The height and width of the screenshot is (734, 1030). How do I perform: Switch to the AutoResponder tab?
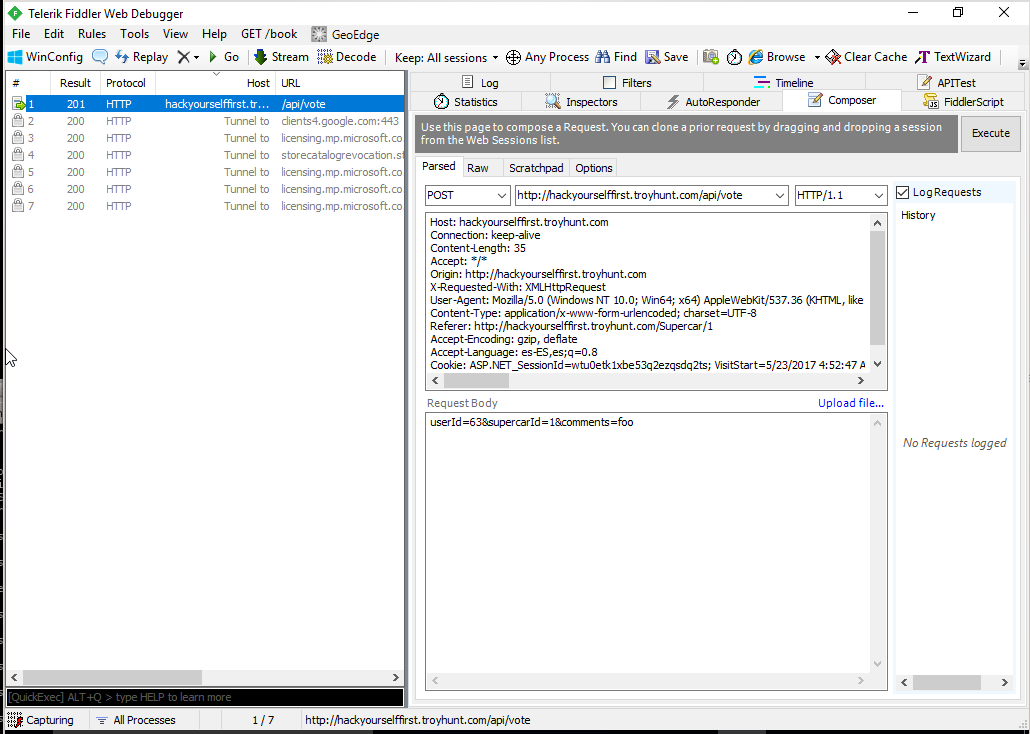pos(713,102)
